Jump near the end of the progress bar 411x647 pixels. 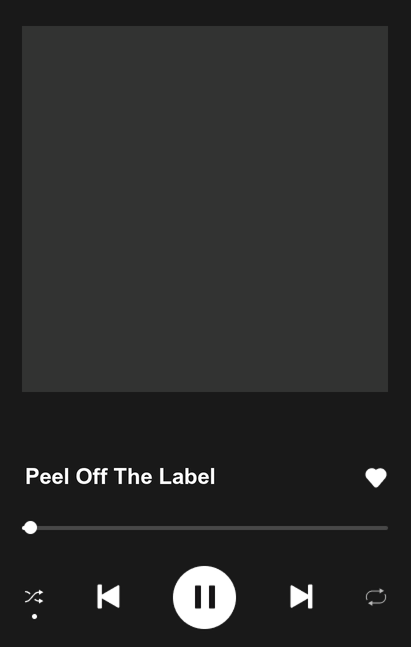380,528
